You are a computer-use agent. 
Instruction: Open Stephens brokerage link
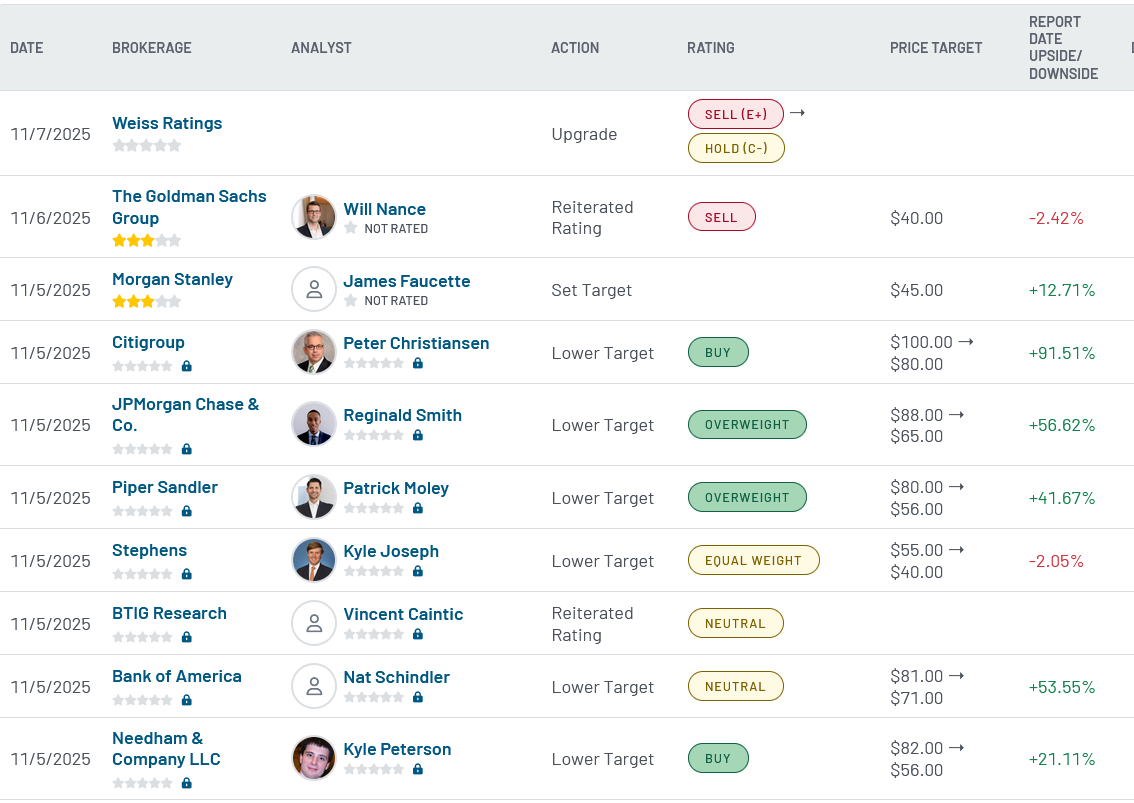(x=149, y=551)
